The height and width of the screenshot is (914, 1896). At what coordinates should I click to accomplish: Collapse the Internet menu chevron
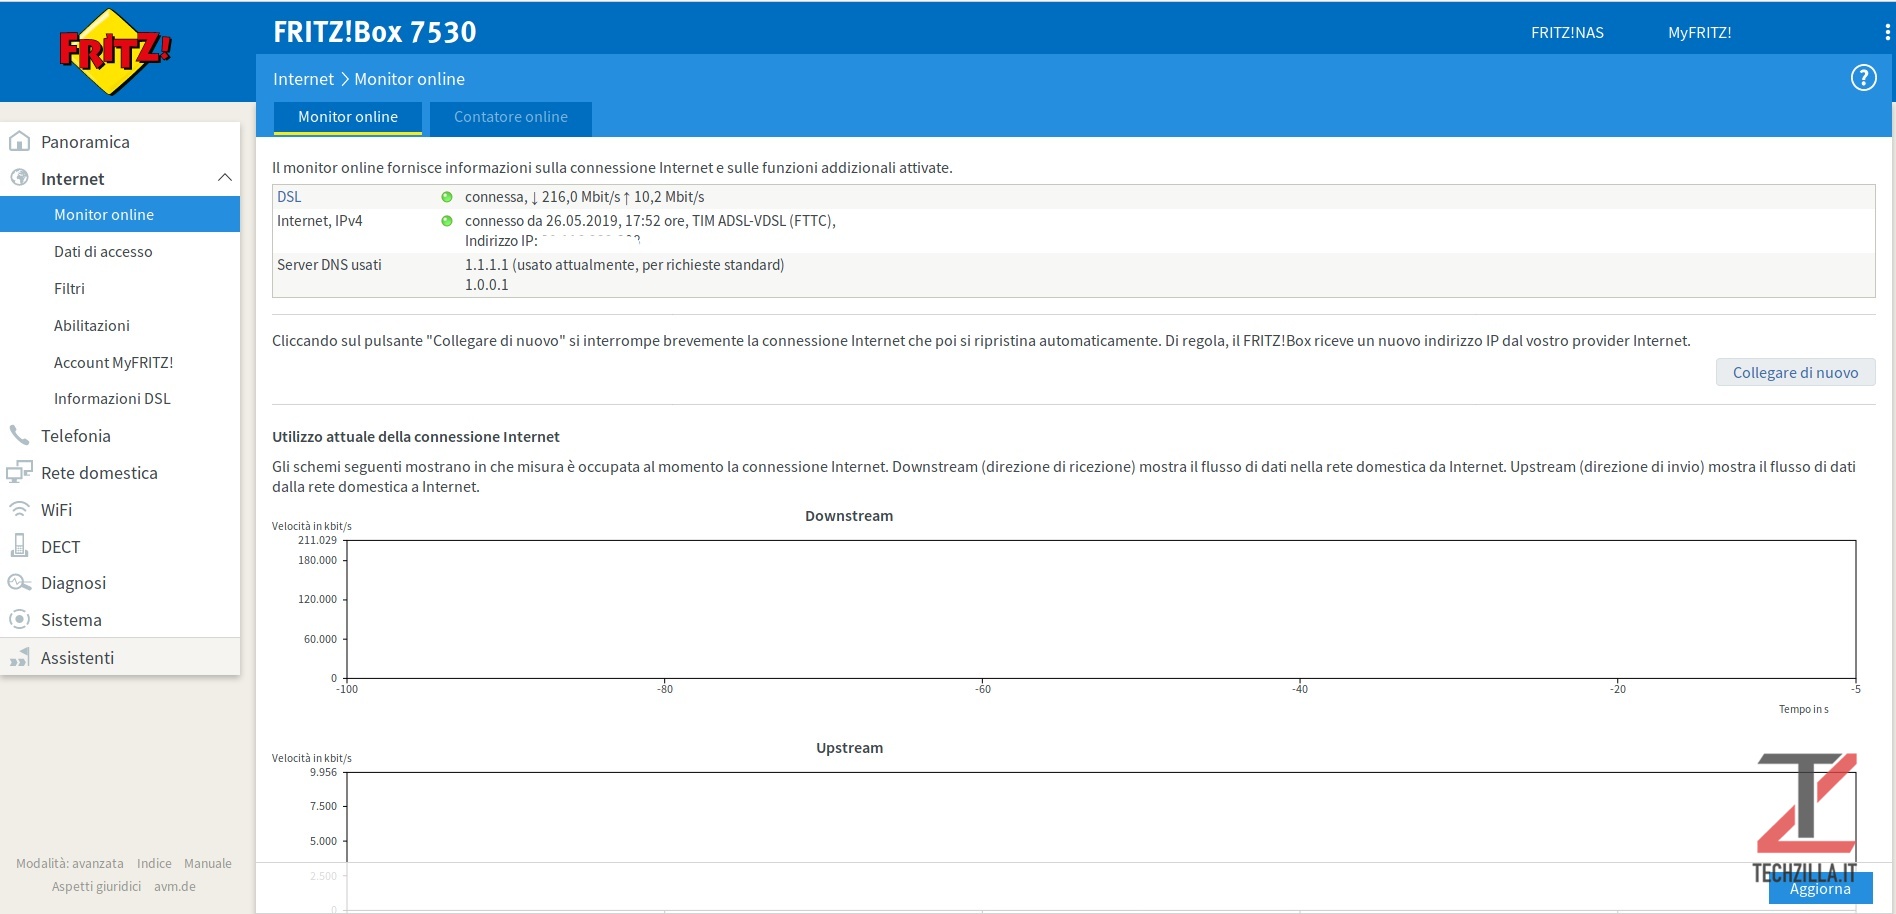225,178
